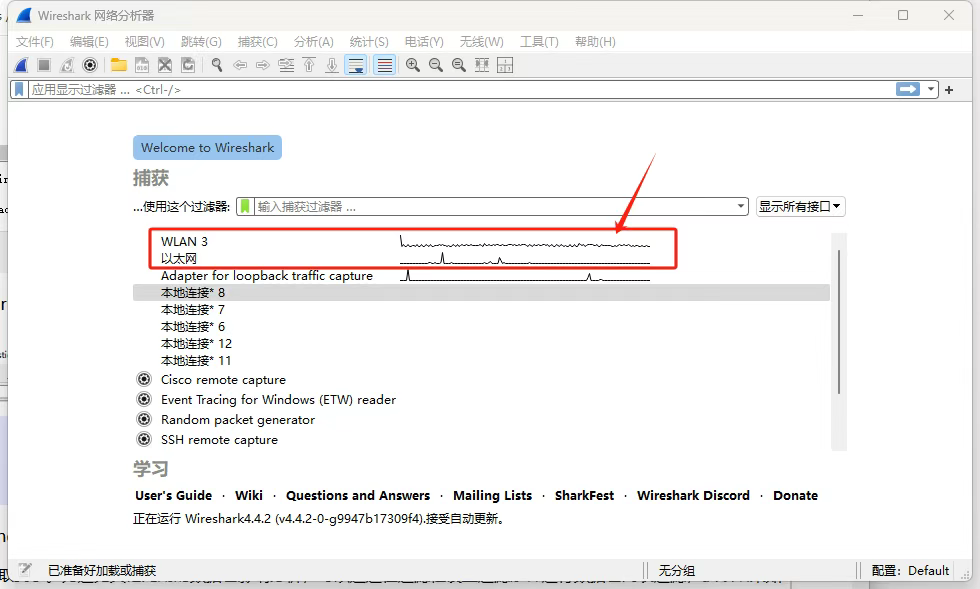Open the 统计(S) menu
This screenshot has height=589, width=980.
point(369,42)
